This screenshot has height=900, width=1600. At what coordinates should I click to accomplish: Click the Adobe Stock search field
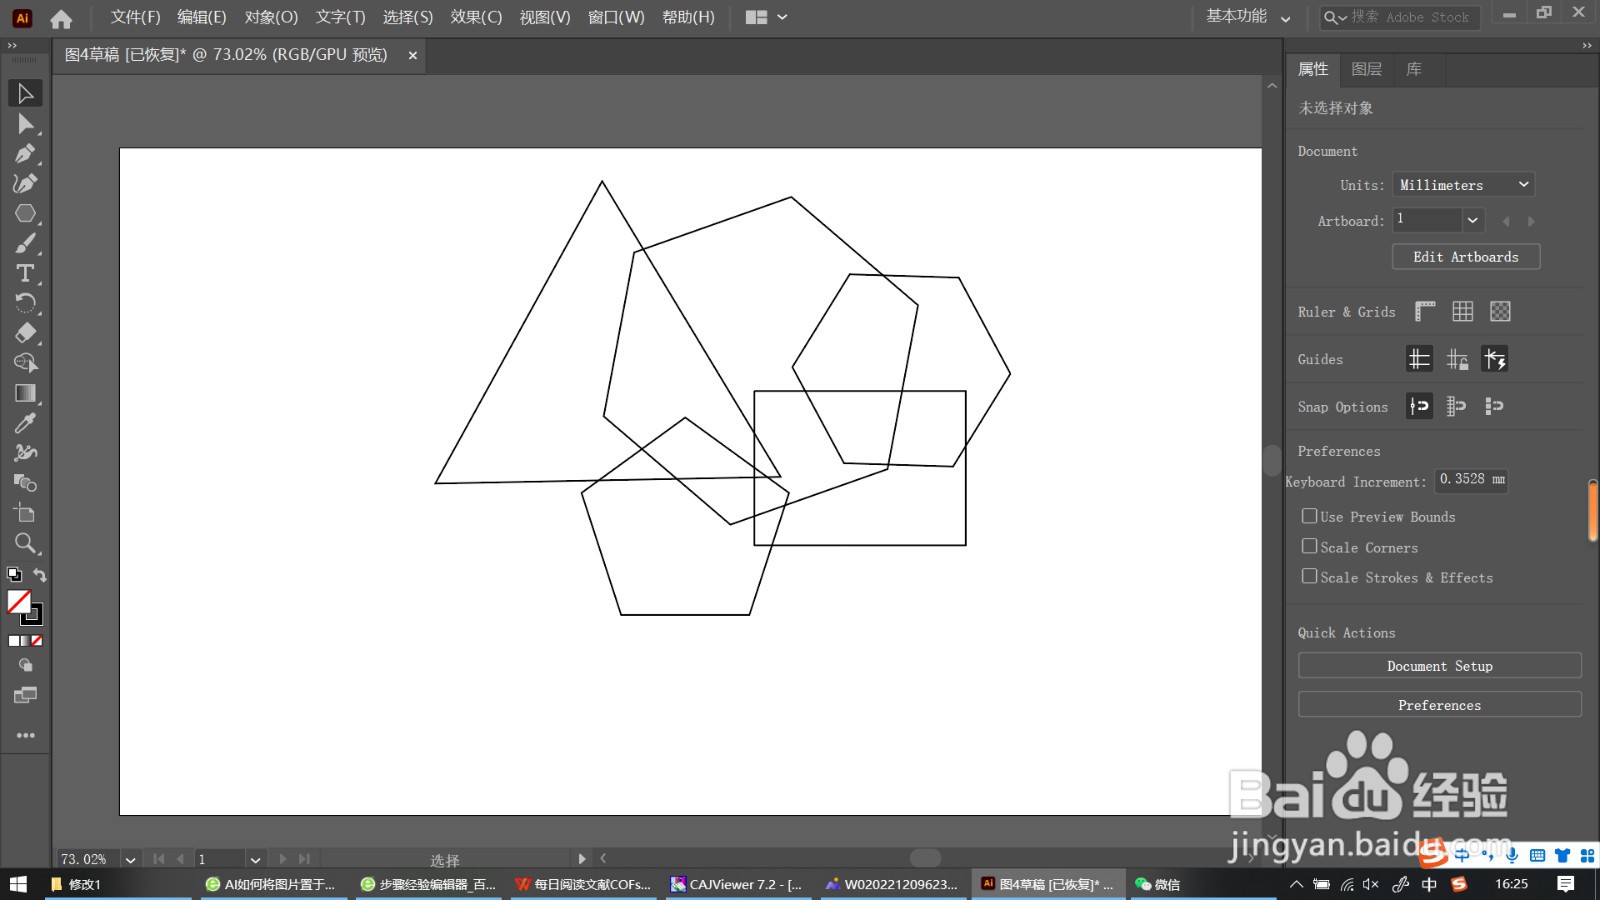coord(1399,17)
